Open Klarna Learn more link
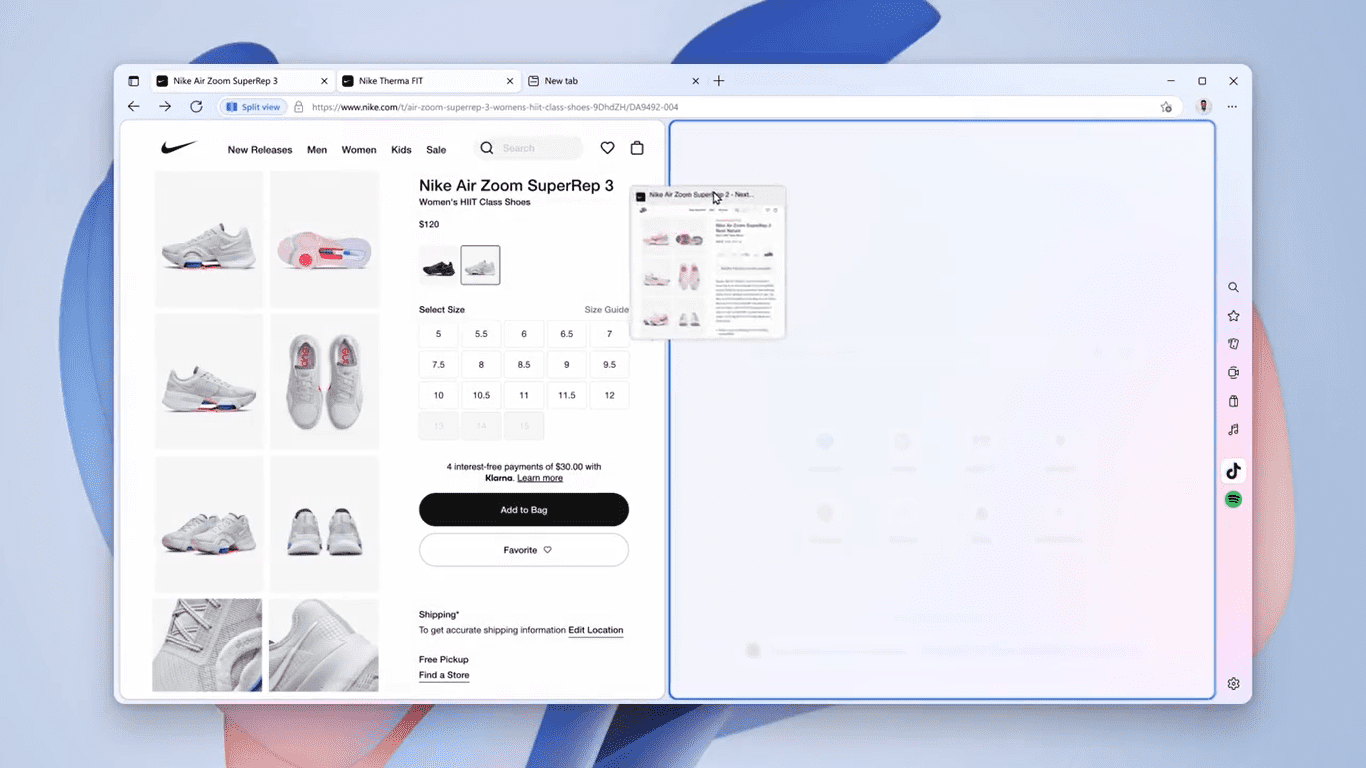The width and height of the screenshot is (1366, 768). click(x=540, y=478)
